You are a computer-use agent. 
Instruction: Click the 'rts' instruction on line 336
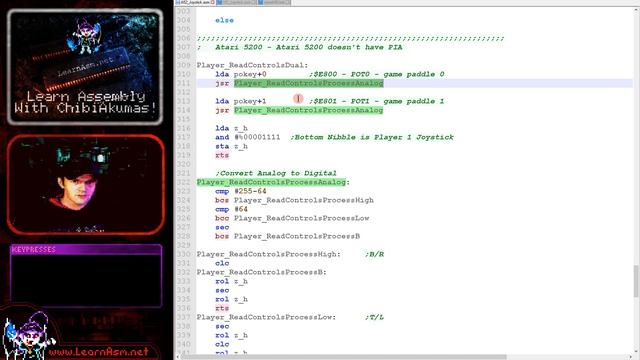click(x=222, y=308)
